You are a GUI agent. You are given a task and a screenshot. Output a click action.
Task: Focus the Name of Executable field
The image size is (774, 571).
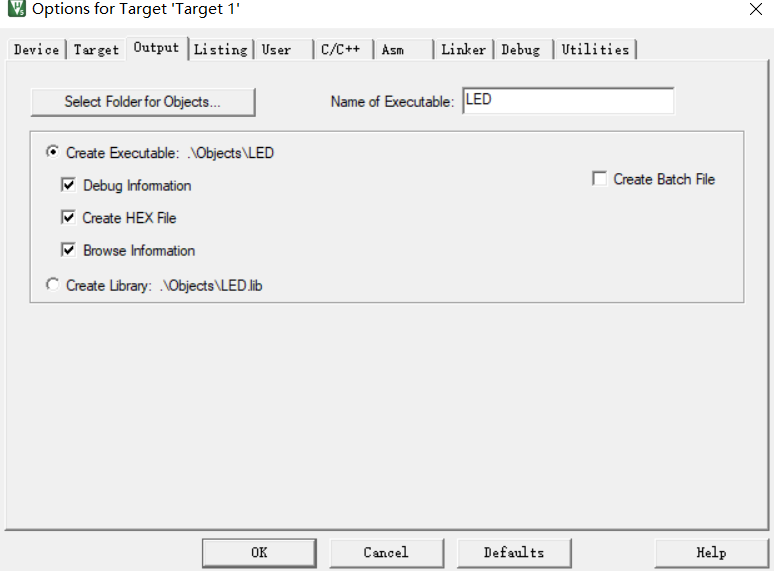[x=568, y=101]
